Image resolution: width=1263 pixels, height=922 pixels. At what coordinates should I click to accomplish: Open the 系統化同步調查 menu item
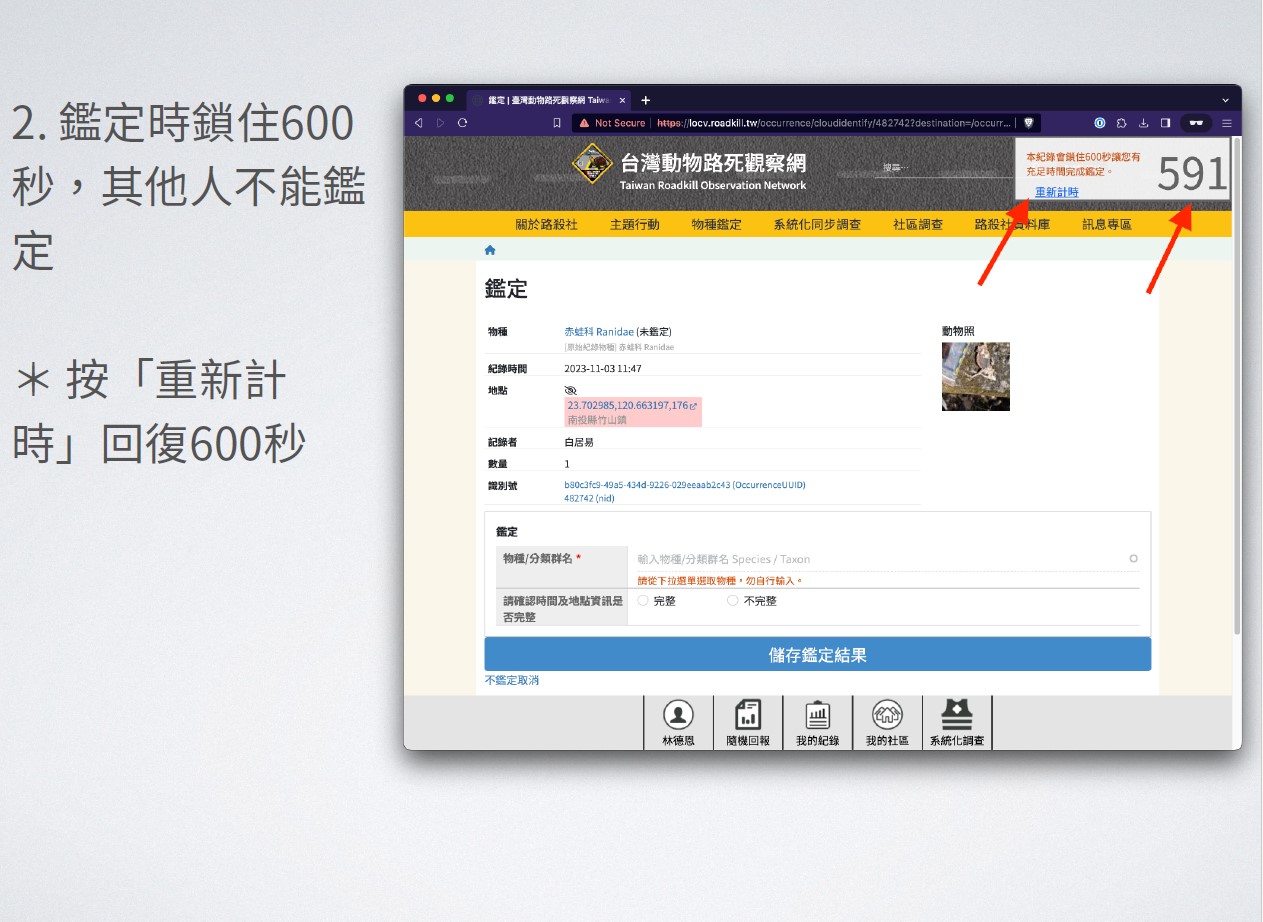pyautogui.click(x=816, y=225)
